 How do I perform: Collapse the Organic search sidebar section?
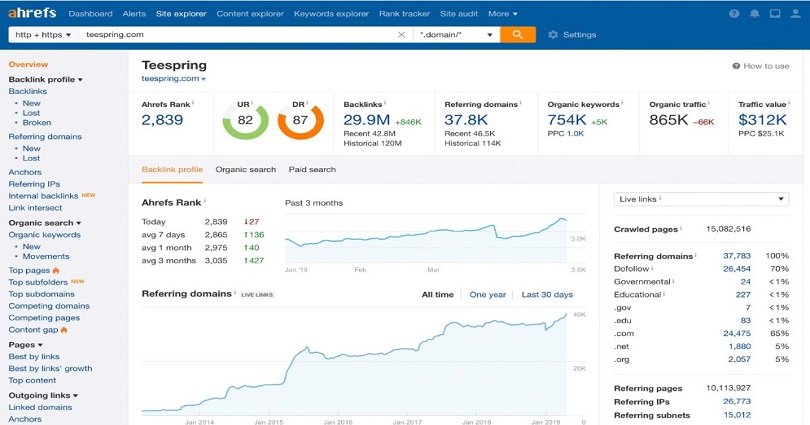point(45,223)
